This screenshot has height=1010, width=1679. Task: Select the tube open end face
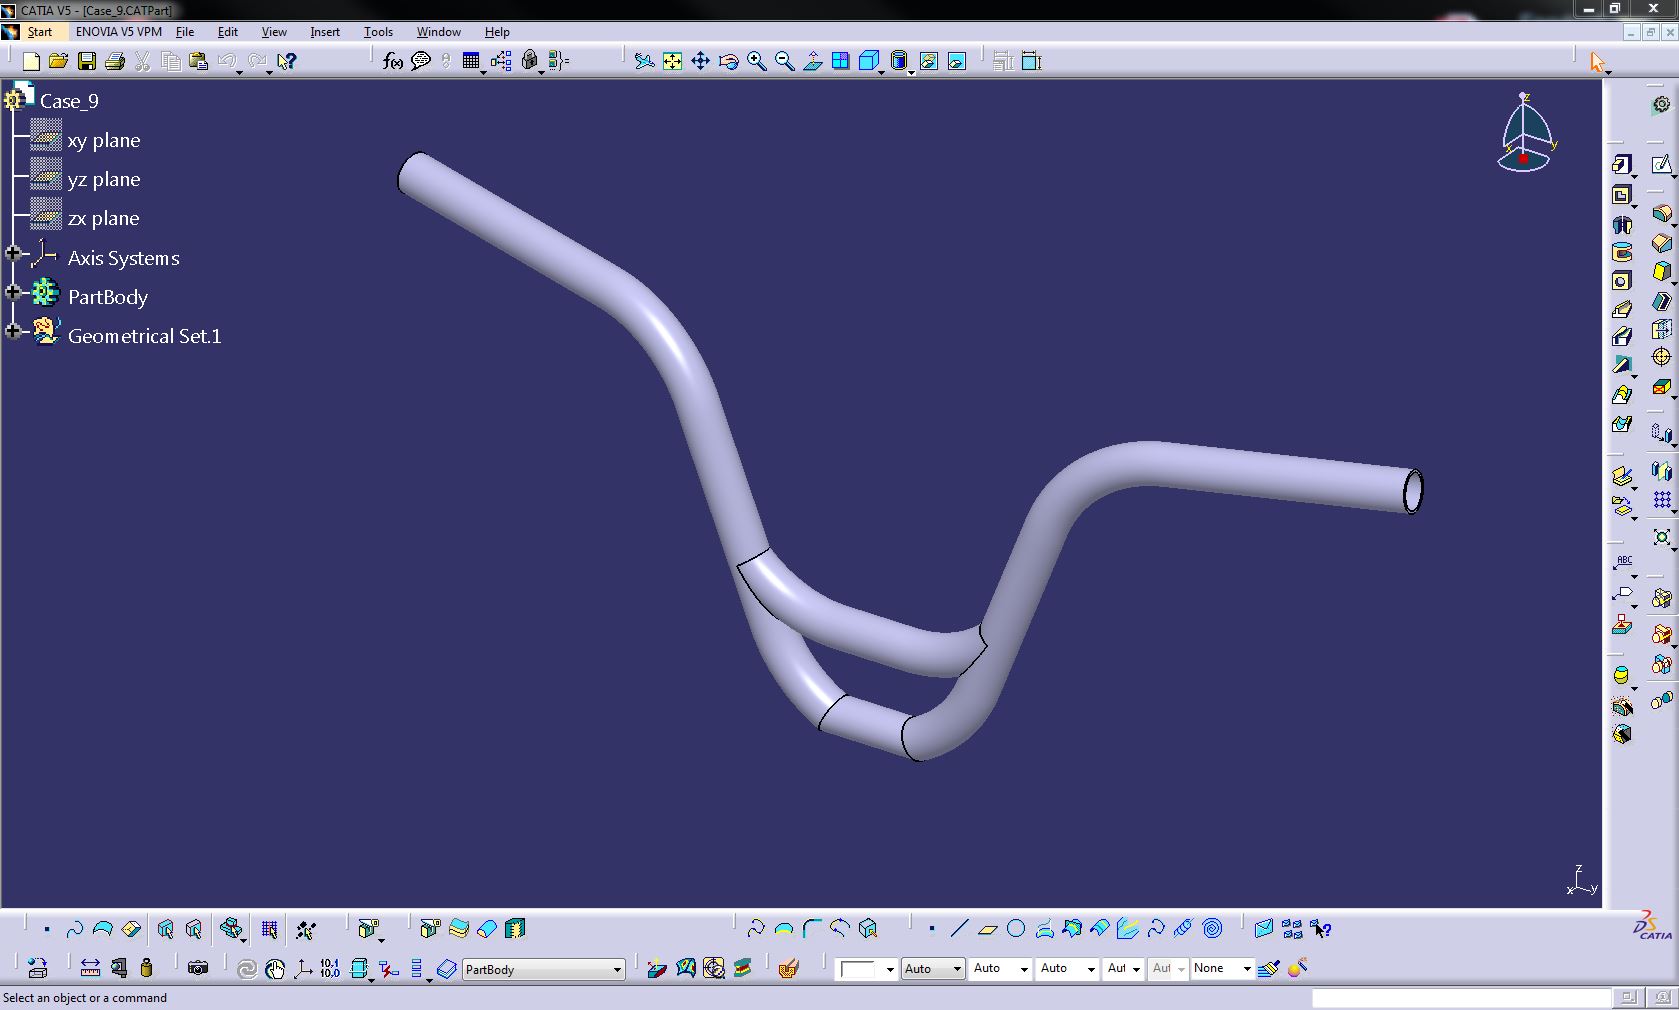pyautogui.click(x=1412, y=491)
